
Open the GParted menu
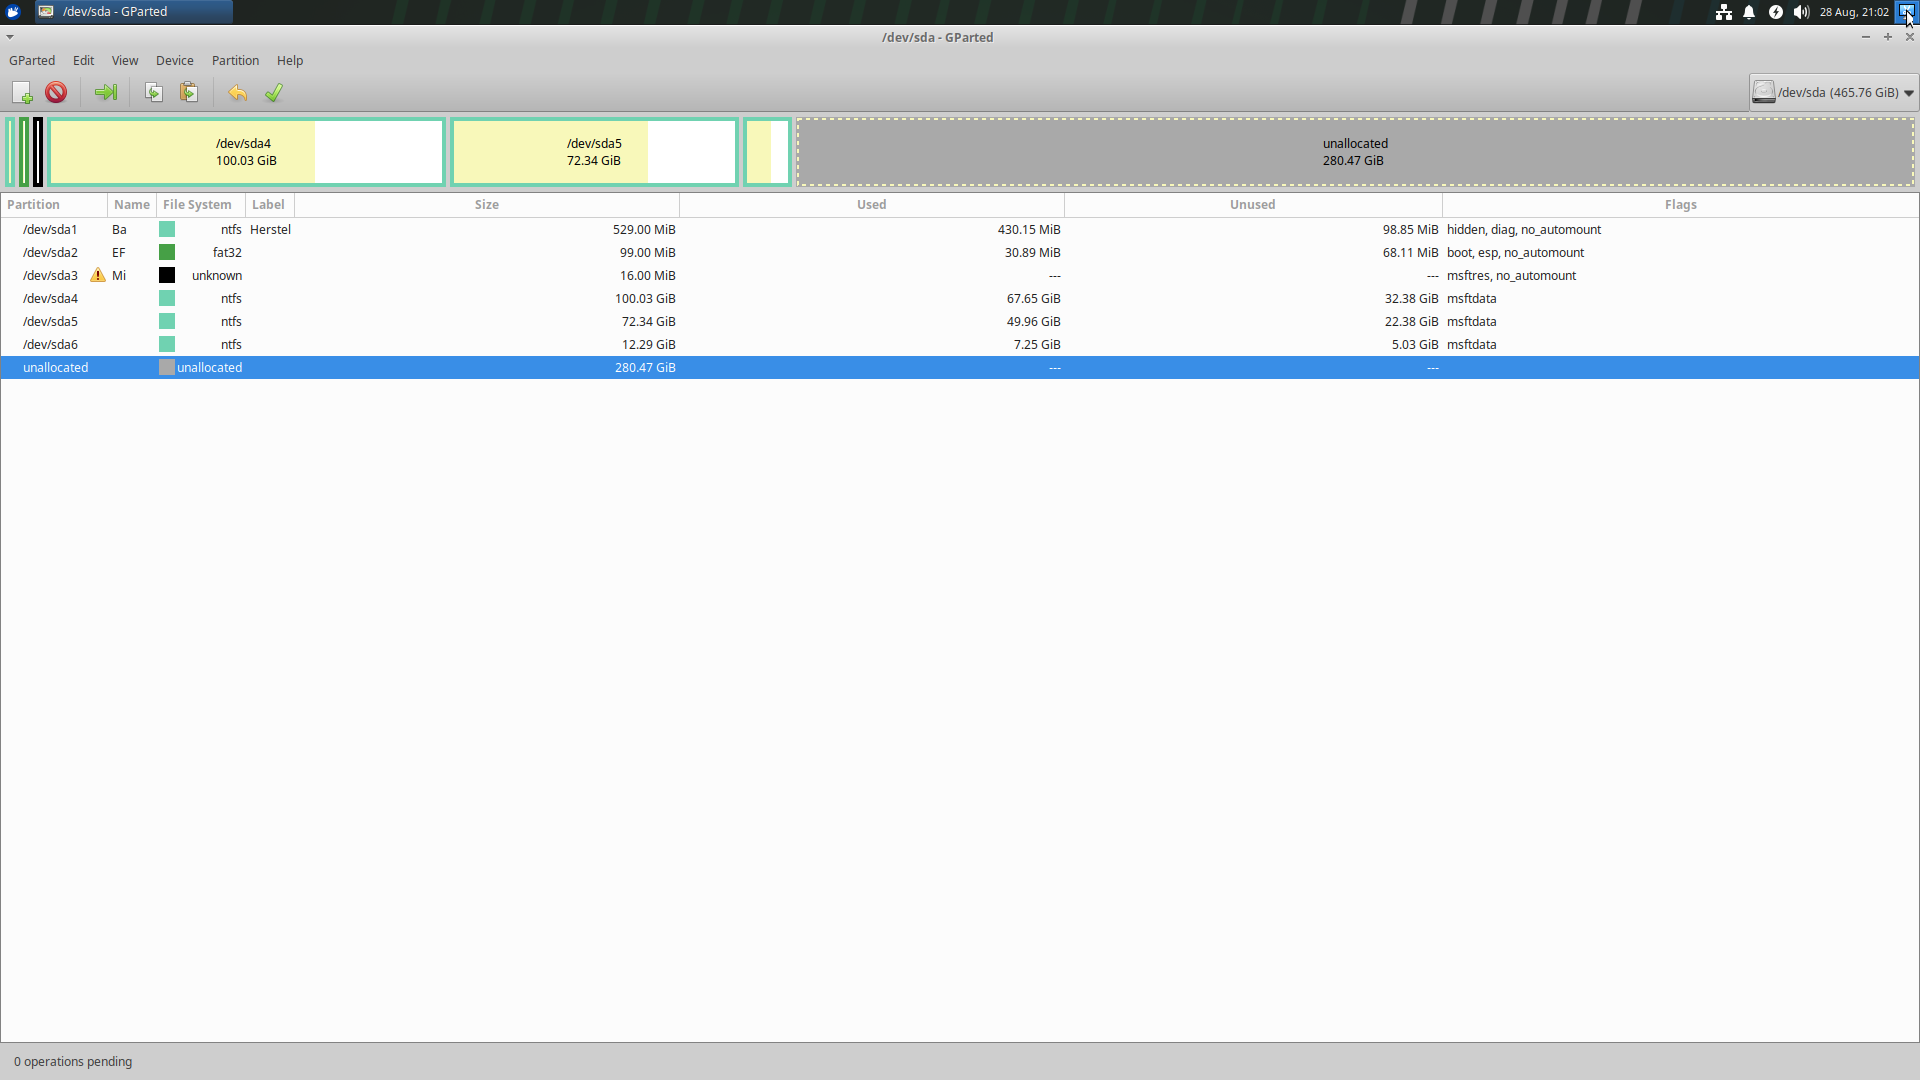pos(32,61)
